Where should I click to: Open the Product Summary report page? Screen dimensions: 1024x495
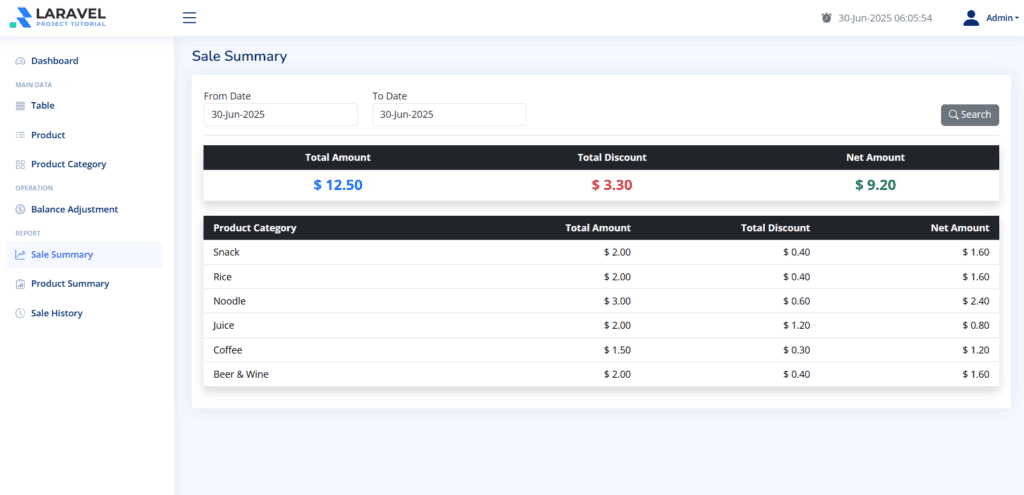pos(69,284)
